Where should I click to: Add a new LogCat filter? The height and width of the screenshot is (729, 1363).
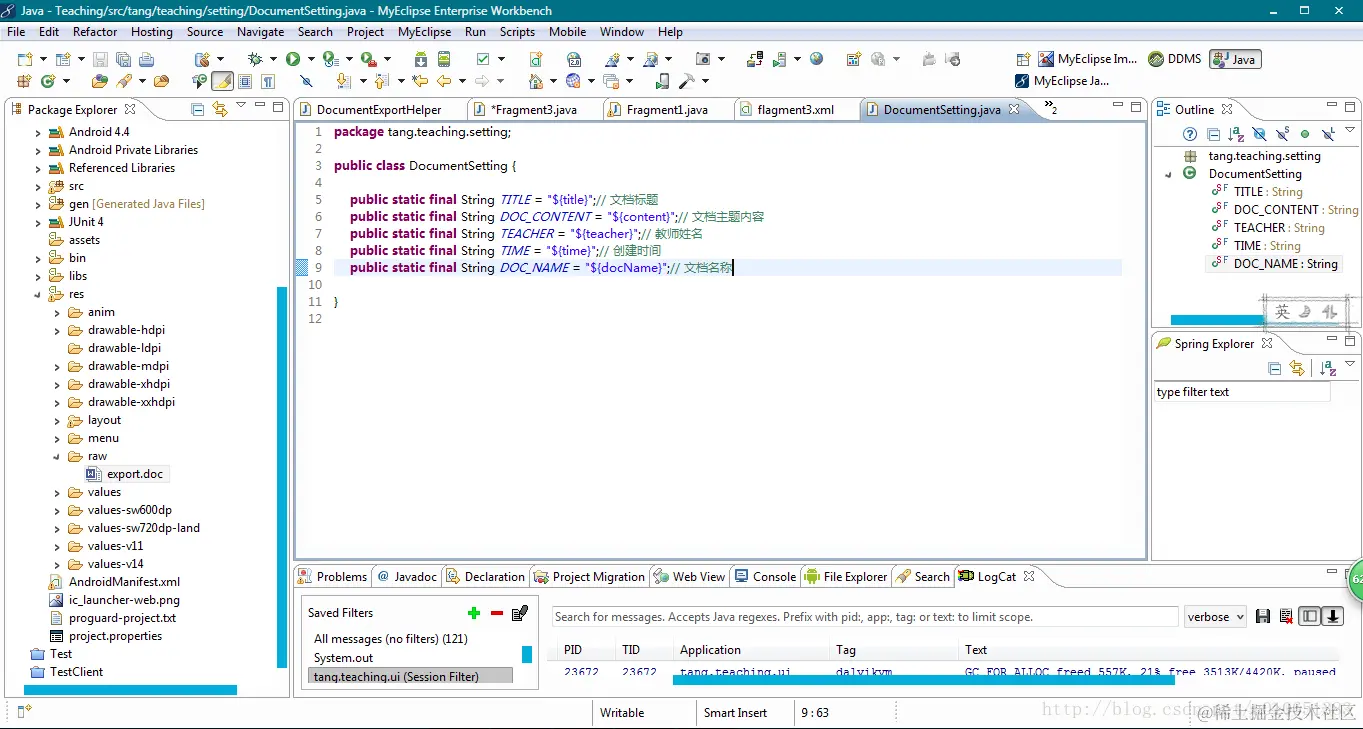(x=474, y=613)
